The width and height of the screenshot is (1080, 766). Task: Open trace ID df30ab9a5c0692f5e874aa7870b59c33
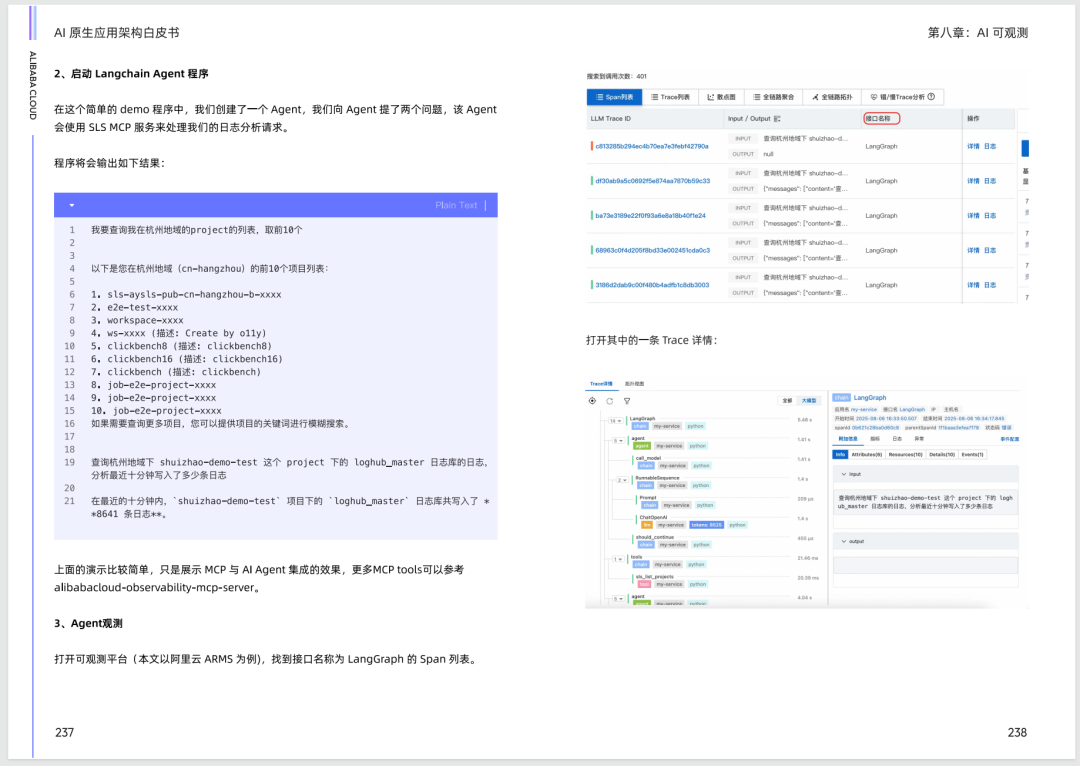[652, 180]
